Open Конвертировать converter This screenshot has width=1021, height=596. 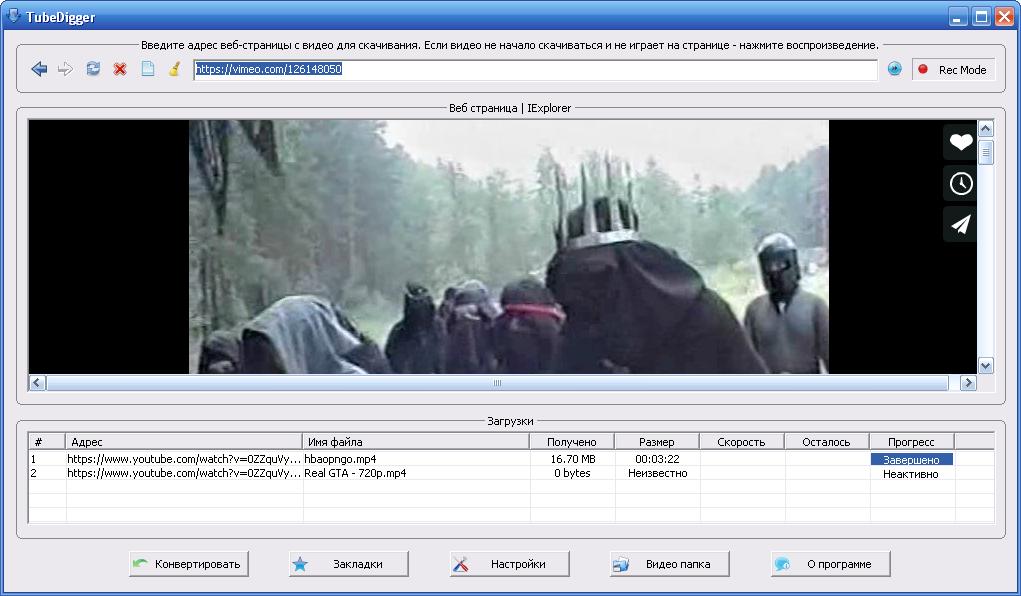189,564
